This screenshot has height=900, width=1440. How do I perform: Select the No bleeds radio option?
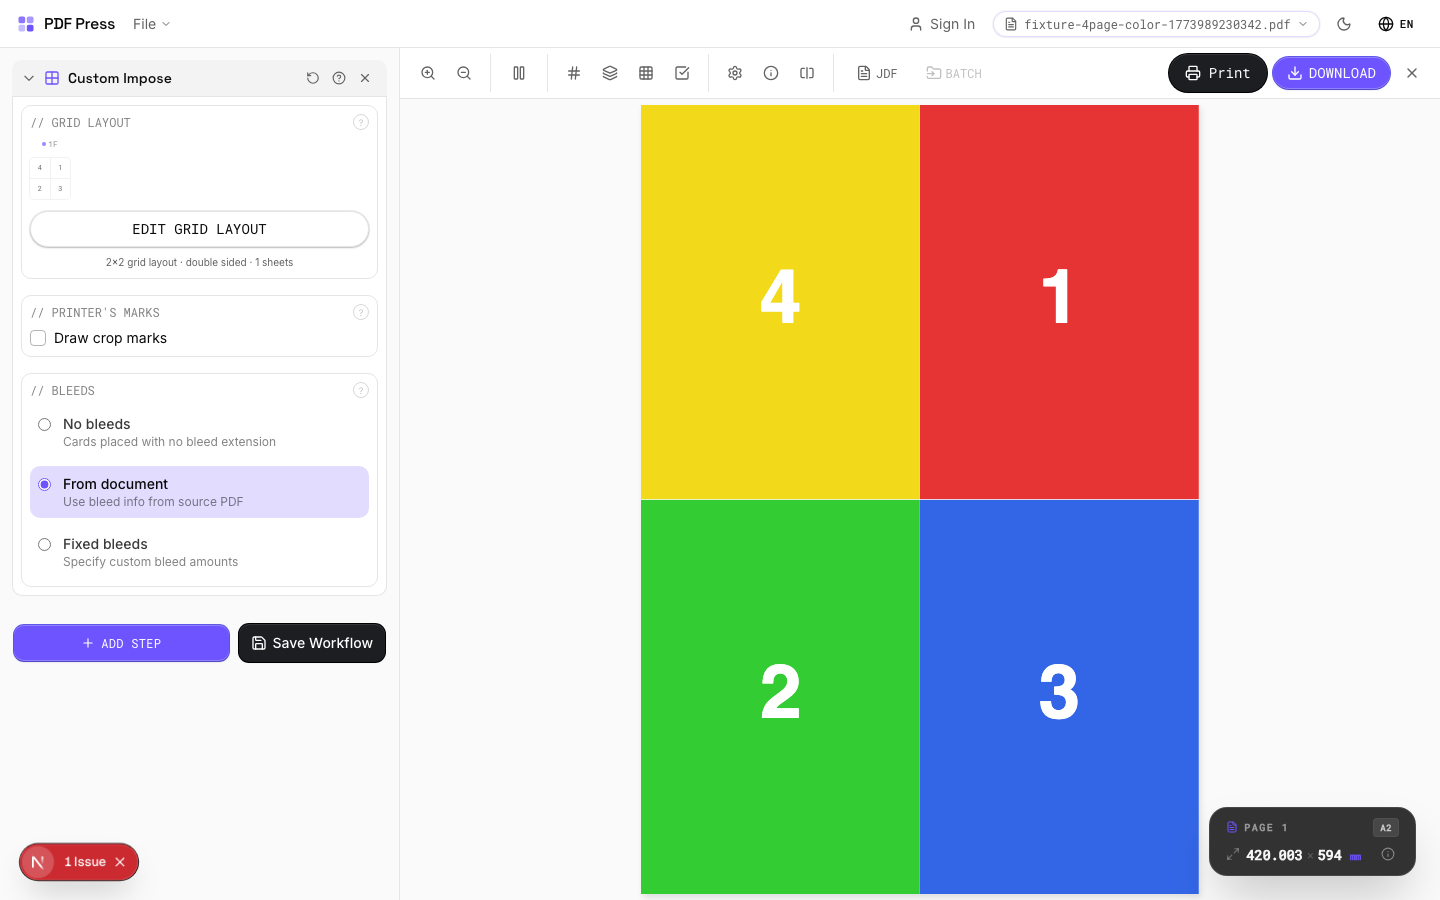click(x=44, y=424)
